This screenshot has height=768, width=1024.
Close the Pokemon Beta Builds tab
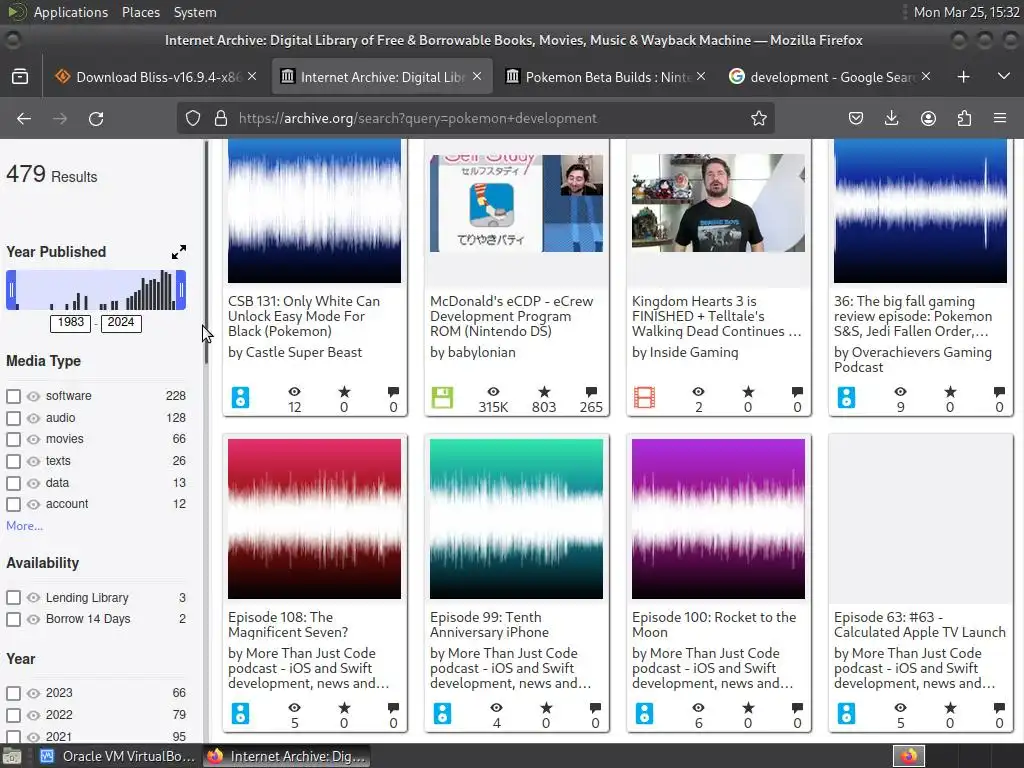point(701,76)
